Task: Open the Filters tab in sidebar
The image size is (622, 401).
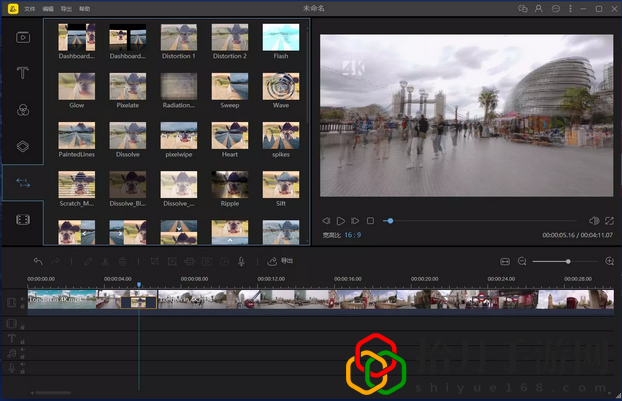Action: tap(23, 110)
